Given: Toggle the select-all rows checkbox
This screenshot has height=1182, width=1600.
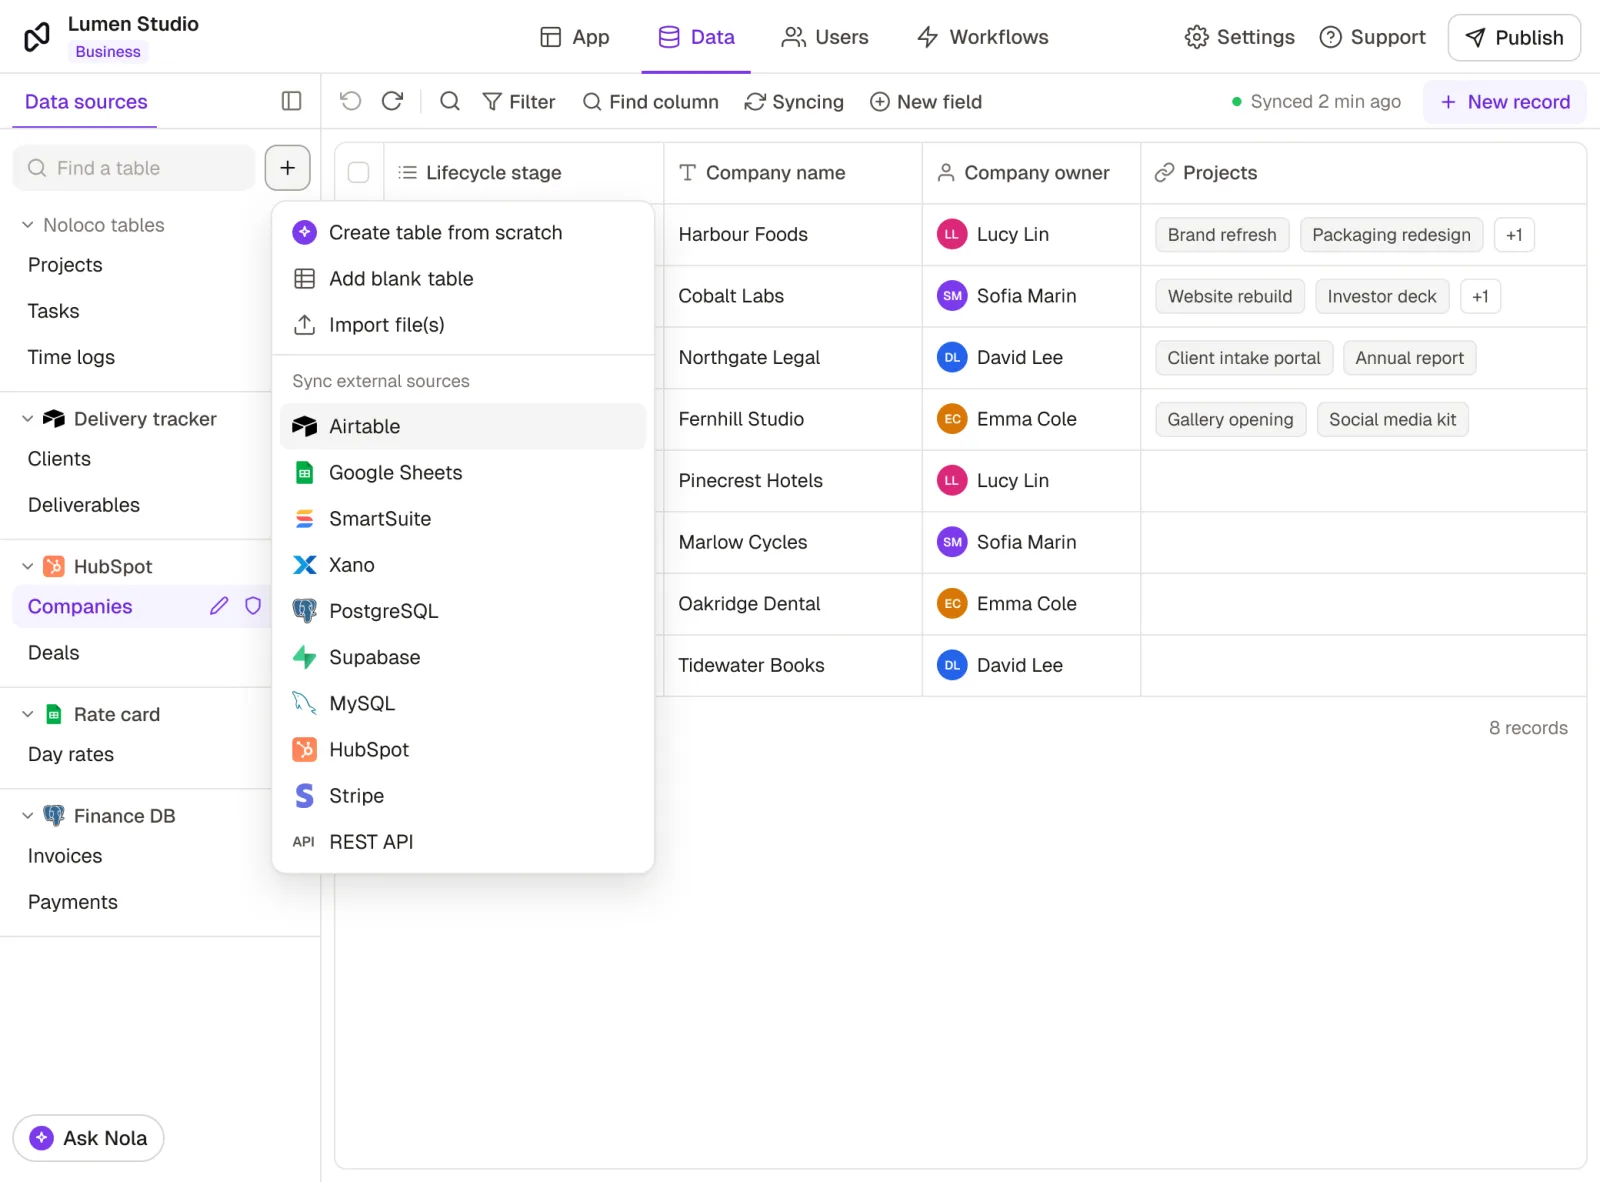Looking at the screenshot, I should [x=359, y=173].
